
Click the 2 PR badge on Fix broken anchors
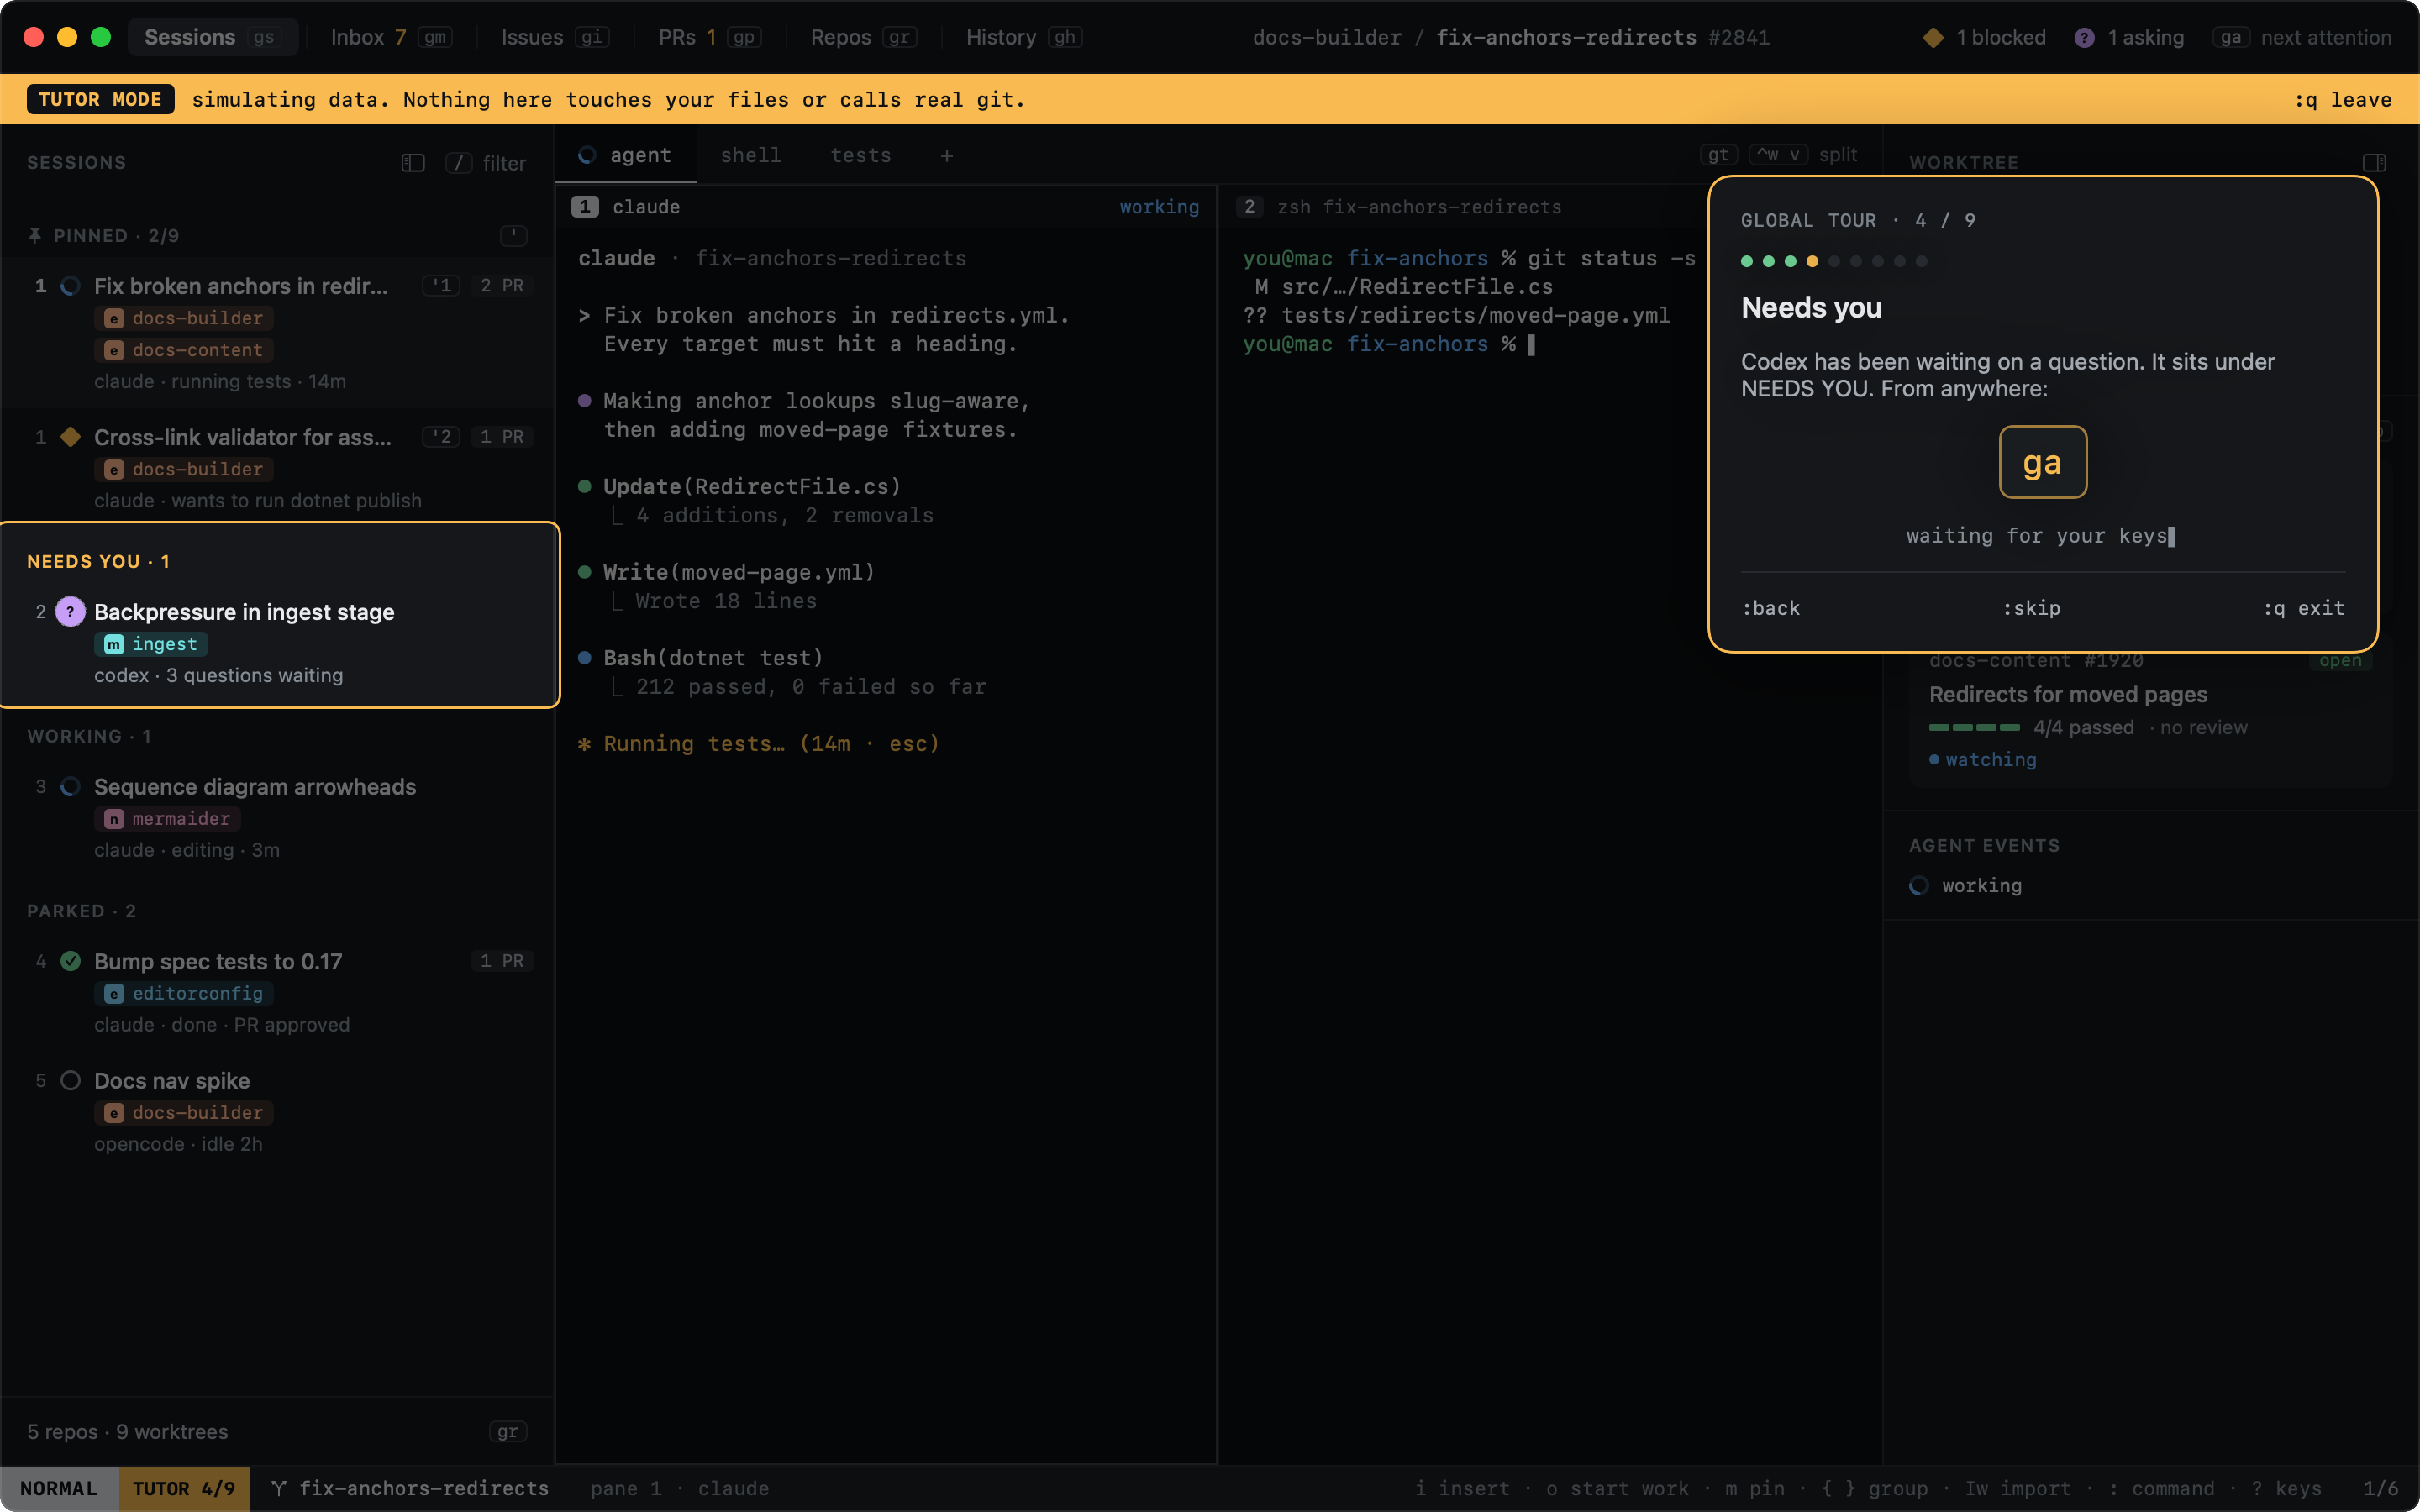pos(502,286)
